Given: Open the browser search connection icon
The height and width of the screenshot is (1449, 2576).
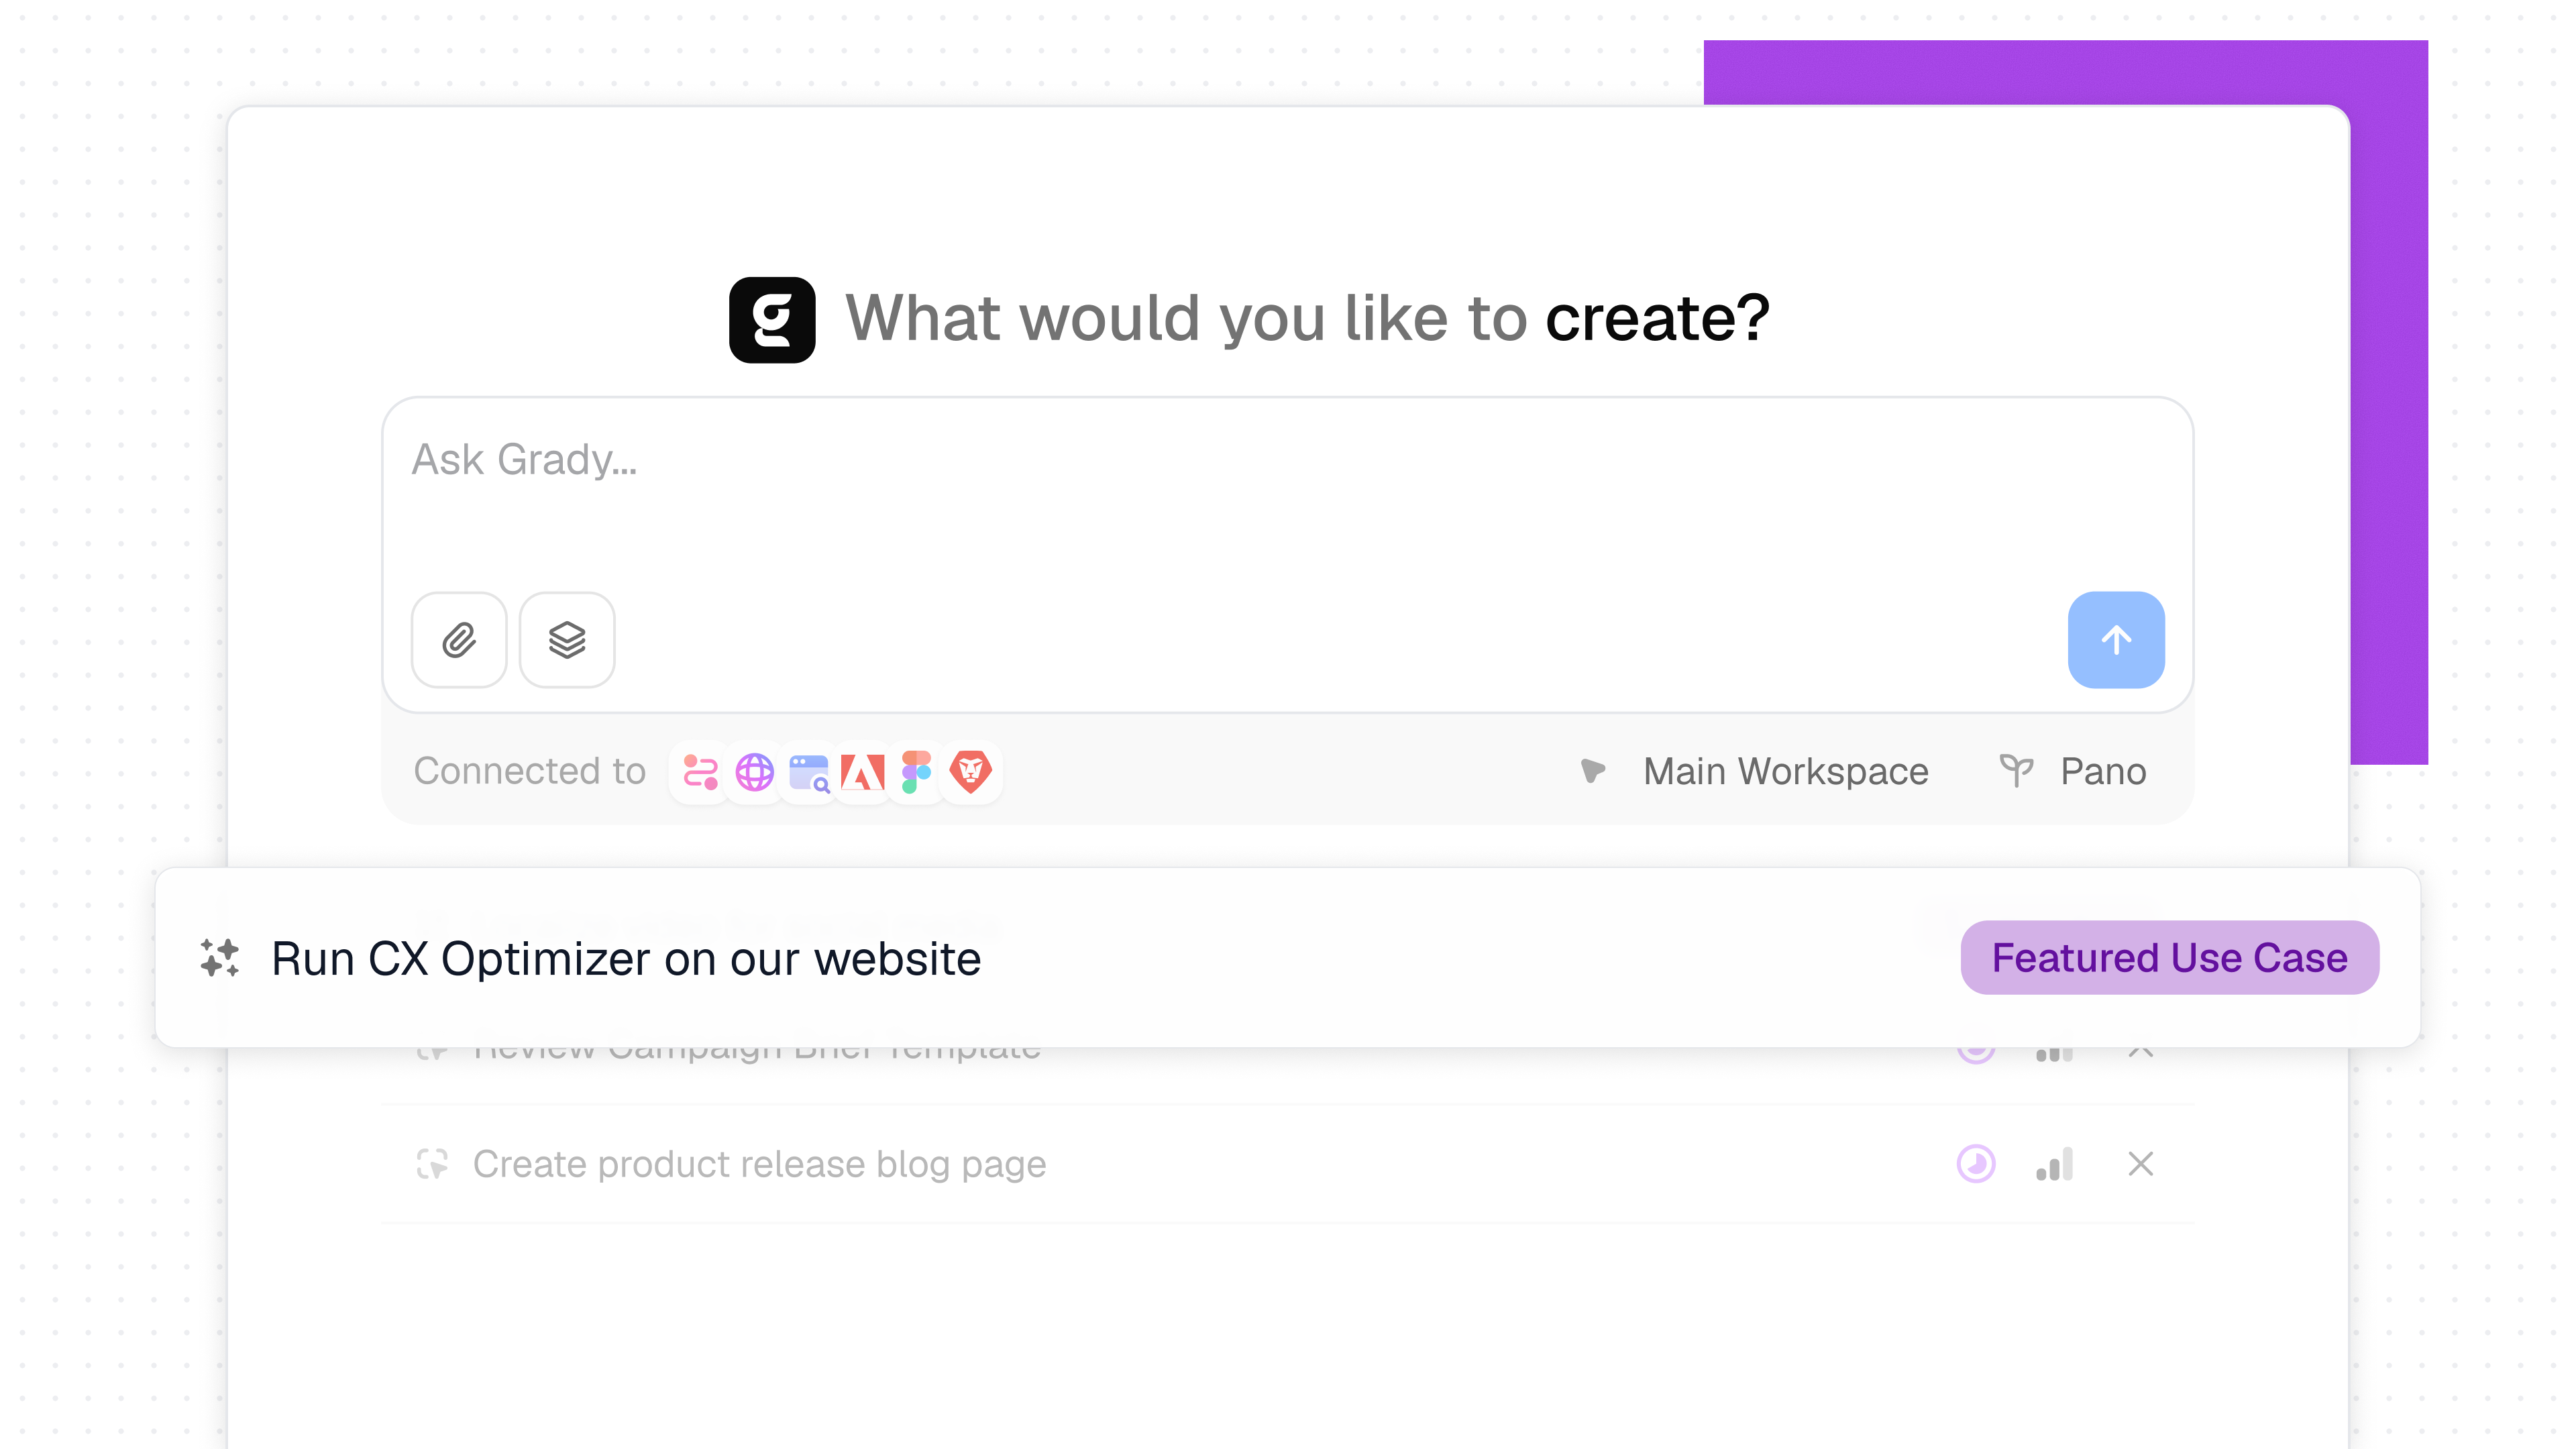Looking at the screenshot, I should (x=809, y=772).
